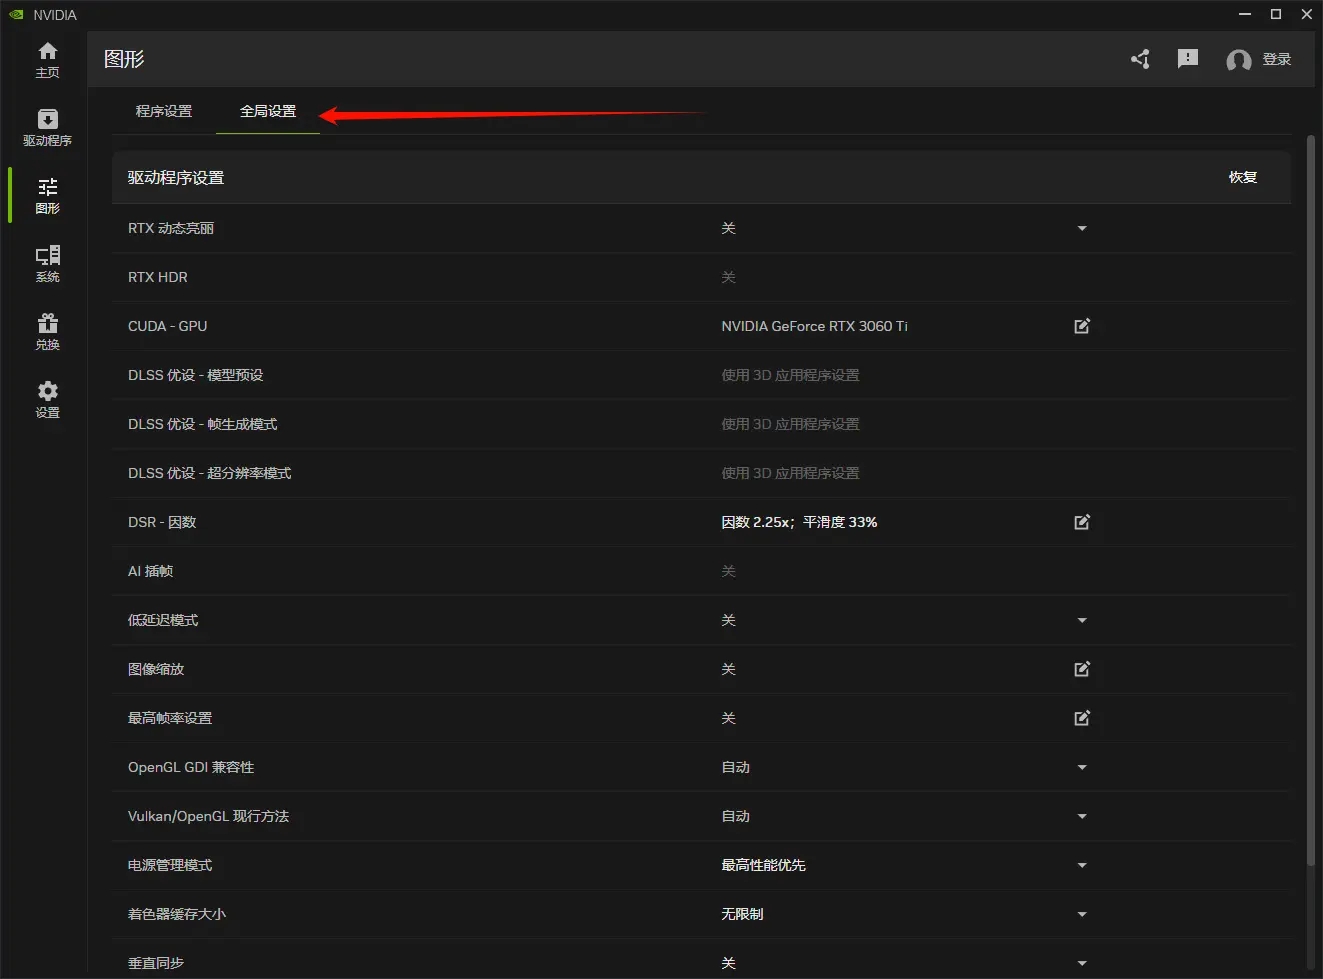Open the Vulkan/OpenGL 现行方法 dropdown

1082,816
